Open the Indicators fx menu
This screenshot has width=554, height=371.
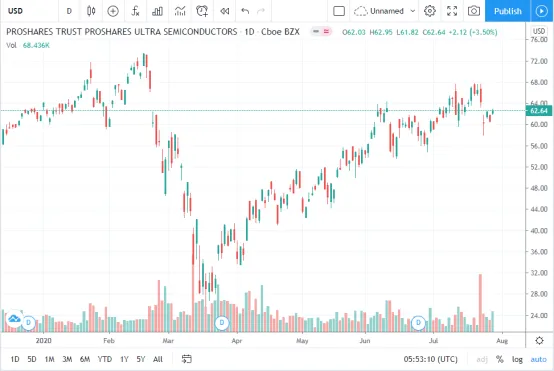[135, 11]
